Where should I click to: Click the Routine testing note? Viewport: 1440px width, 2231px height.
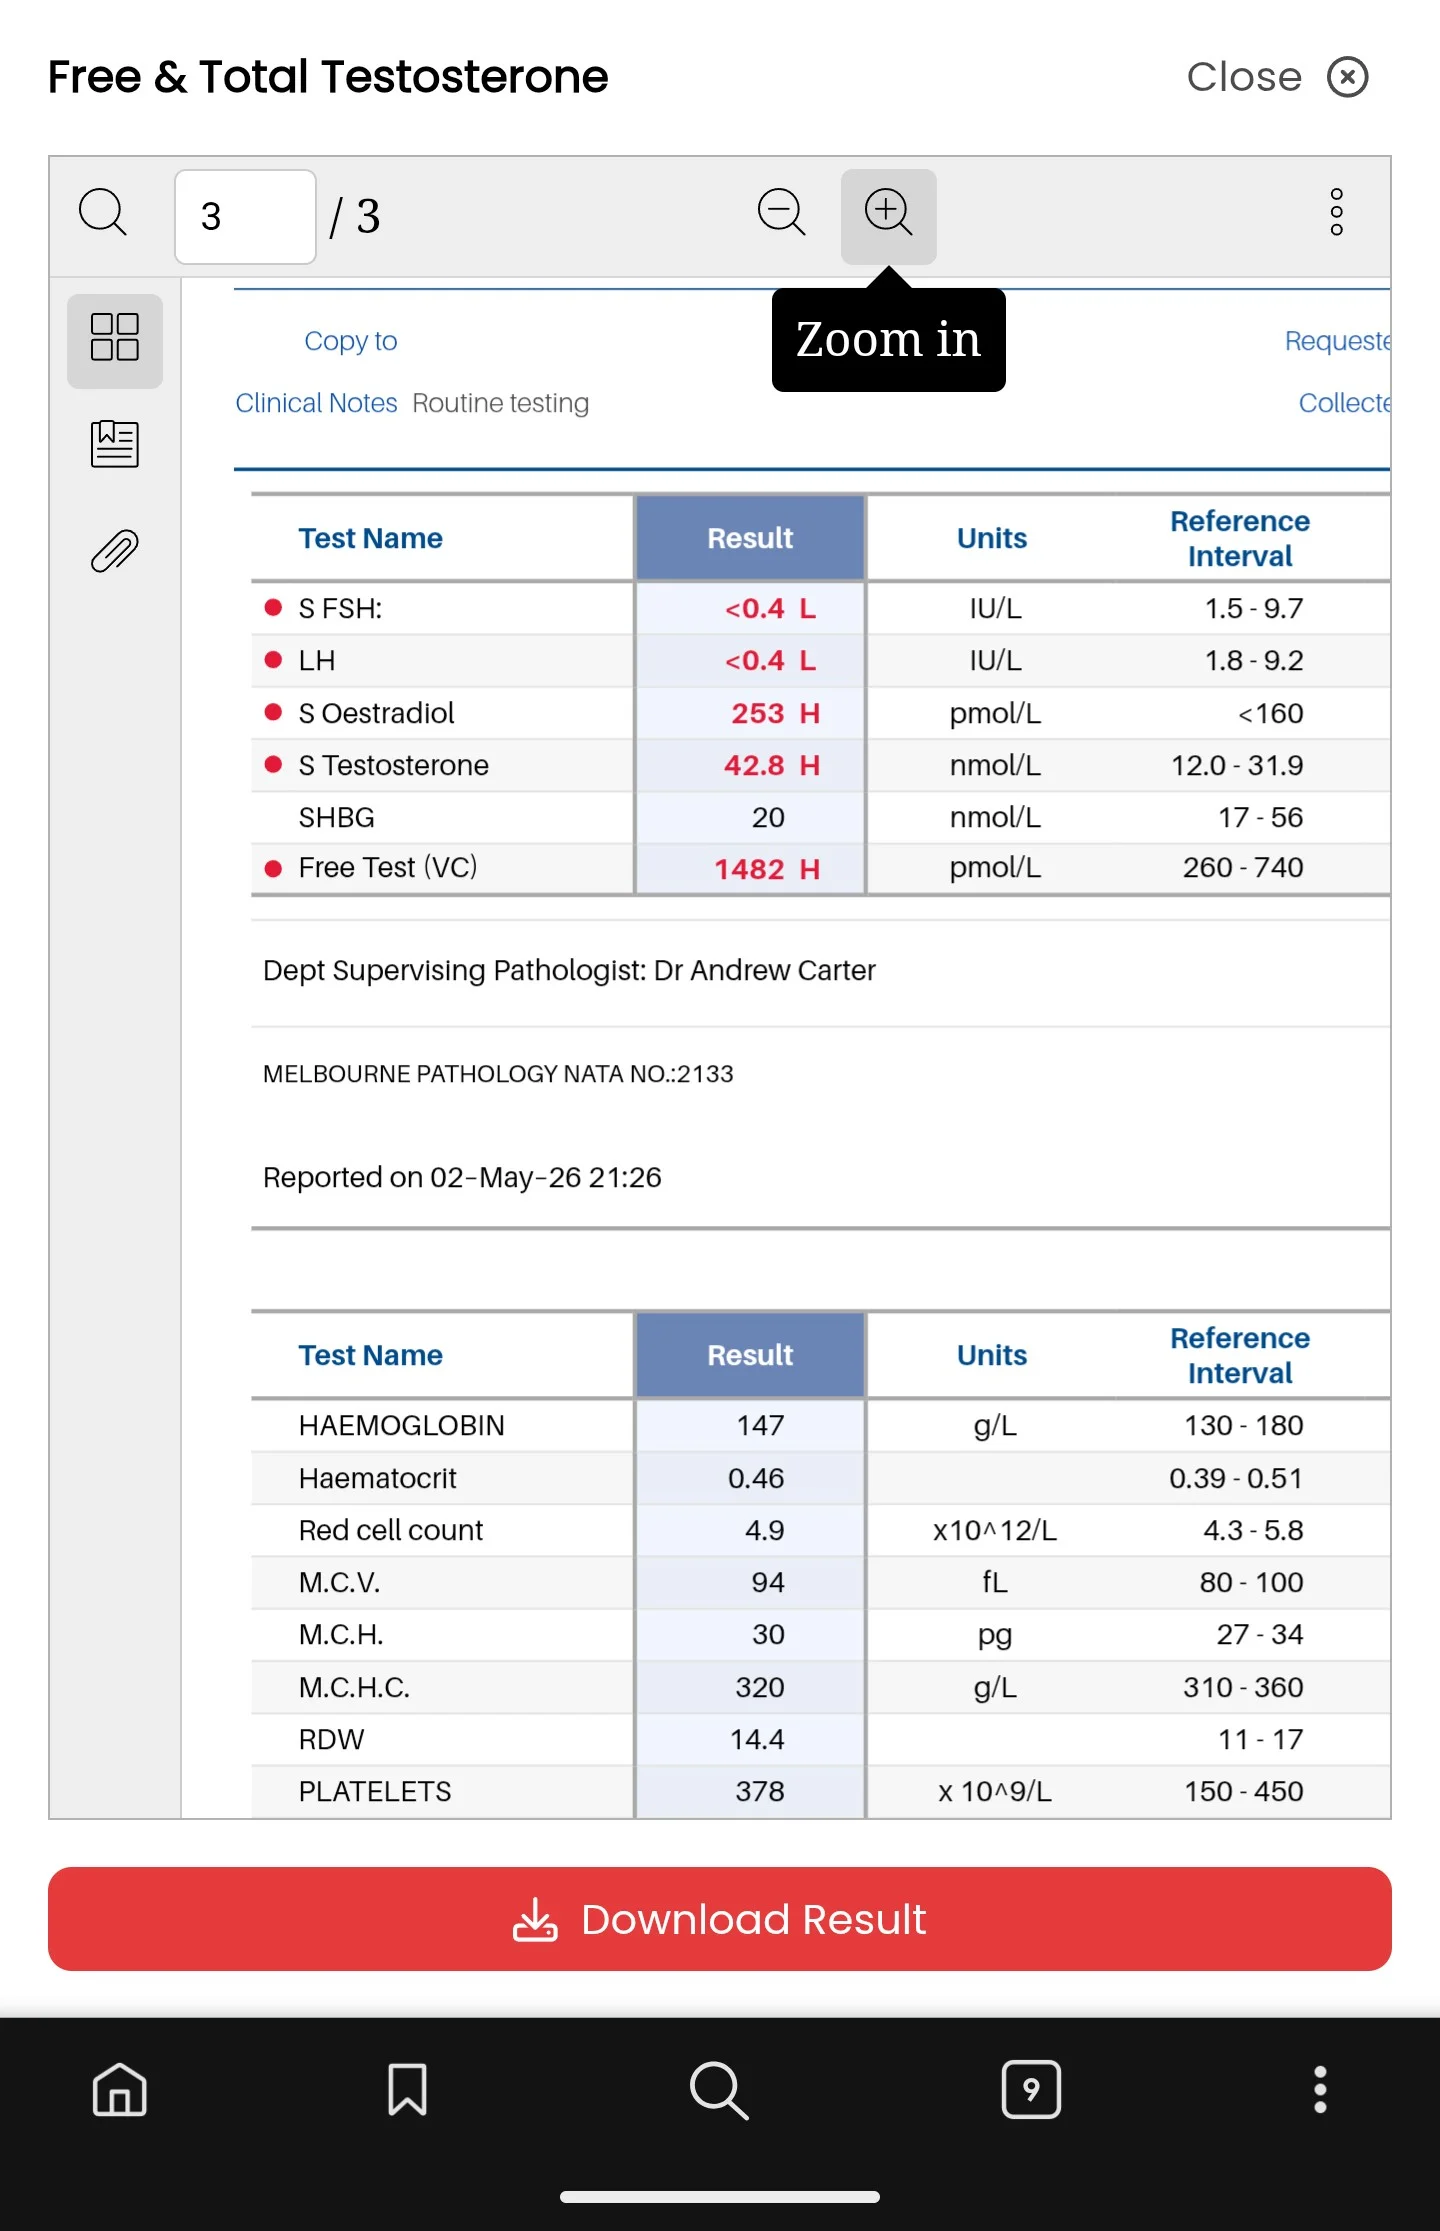coord(500,403)
